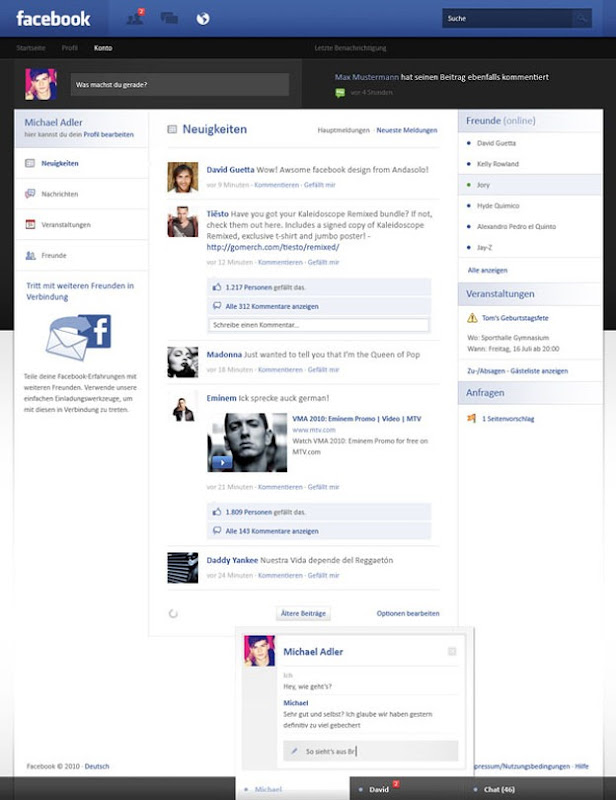
Task: Open the messages icon in top bar
Action: pyautogui.click(x=169, y=18)
